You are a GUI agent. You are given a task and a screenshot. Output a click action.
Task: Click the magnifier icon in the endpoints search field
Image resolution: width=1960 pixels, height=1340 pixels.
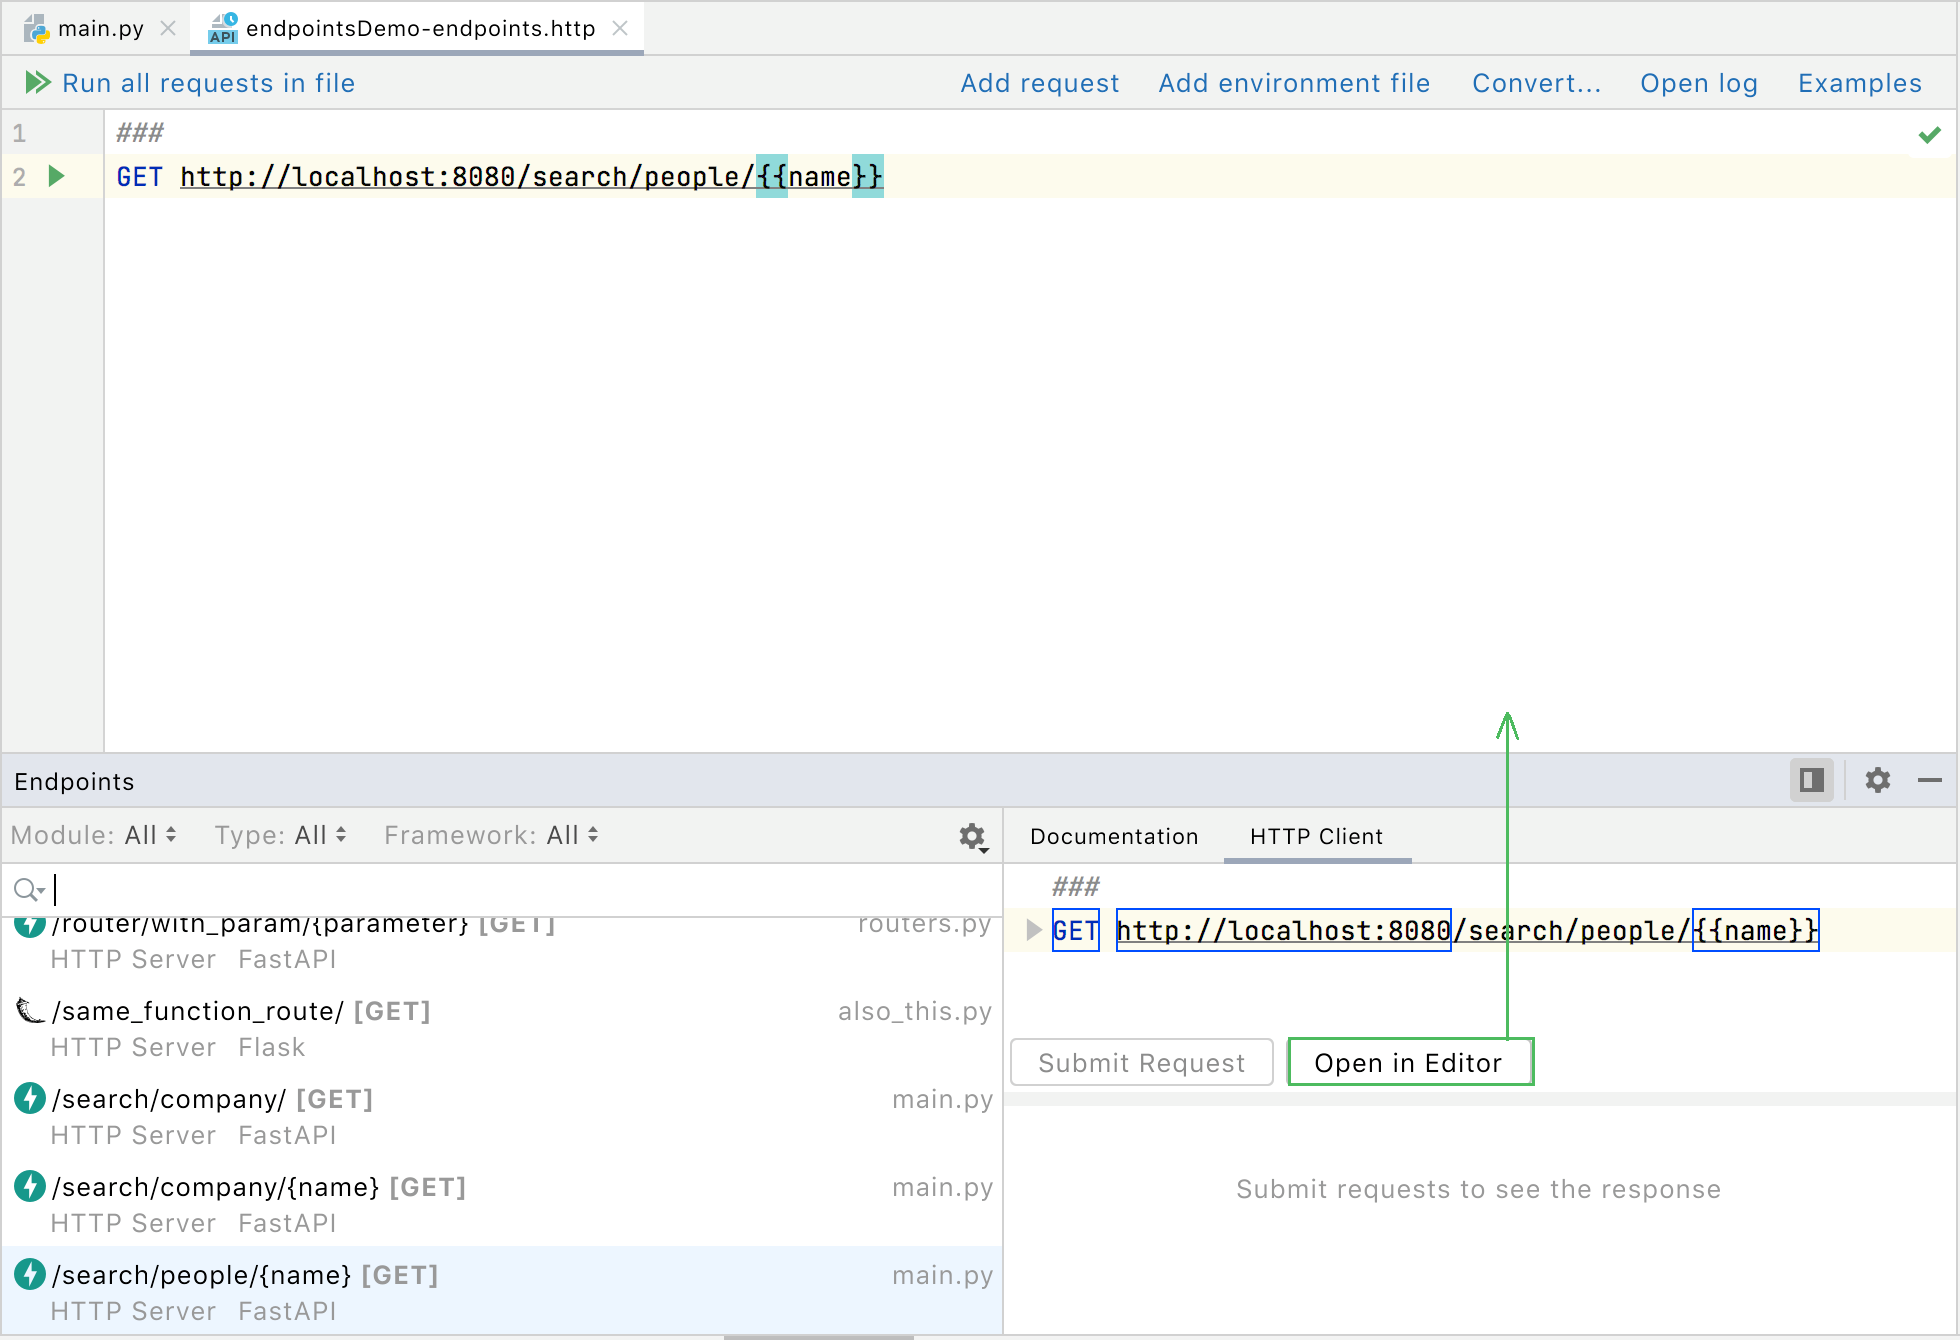point(27,889)
